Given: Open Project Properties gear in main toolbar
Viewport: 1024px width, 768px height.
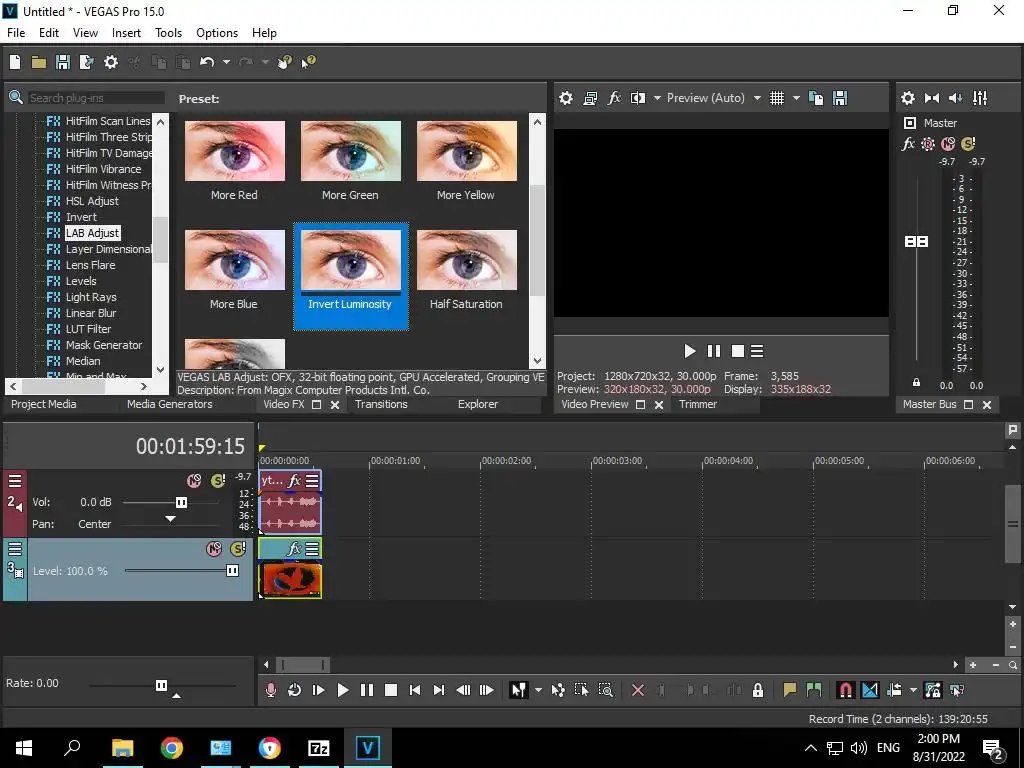Looking at the screenshot, I should [x=111, y=62].
